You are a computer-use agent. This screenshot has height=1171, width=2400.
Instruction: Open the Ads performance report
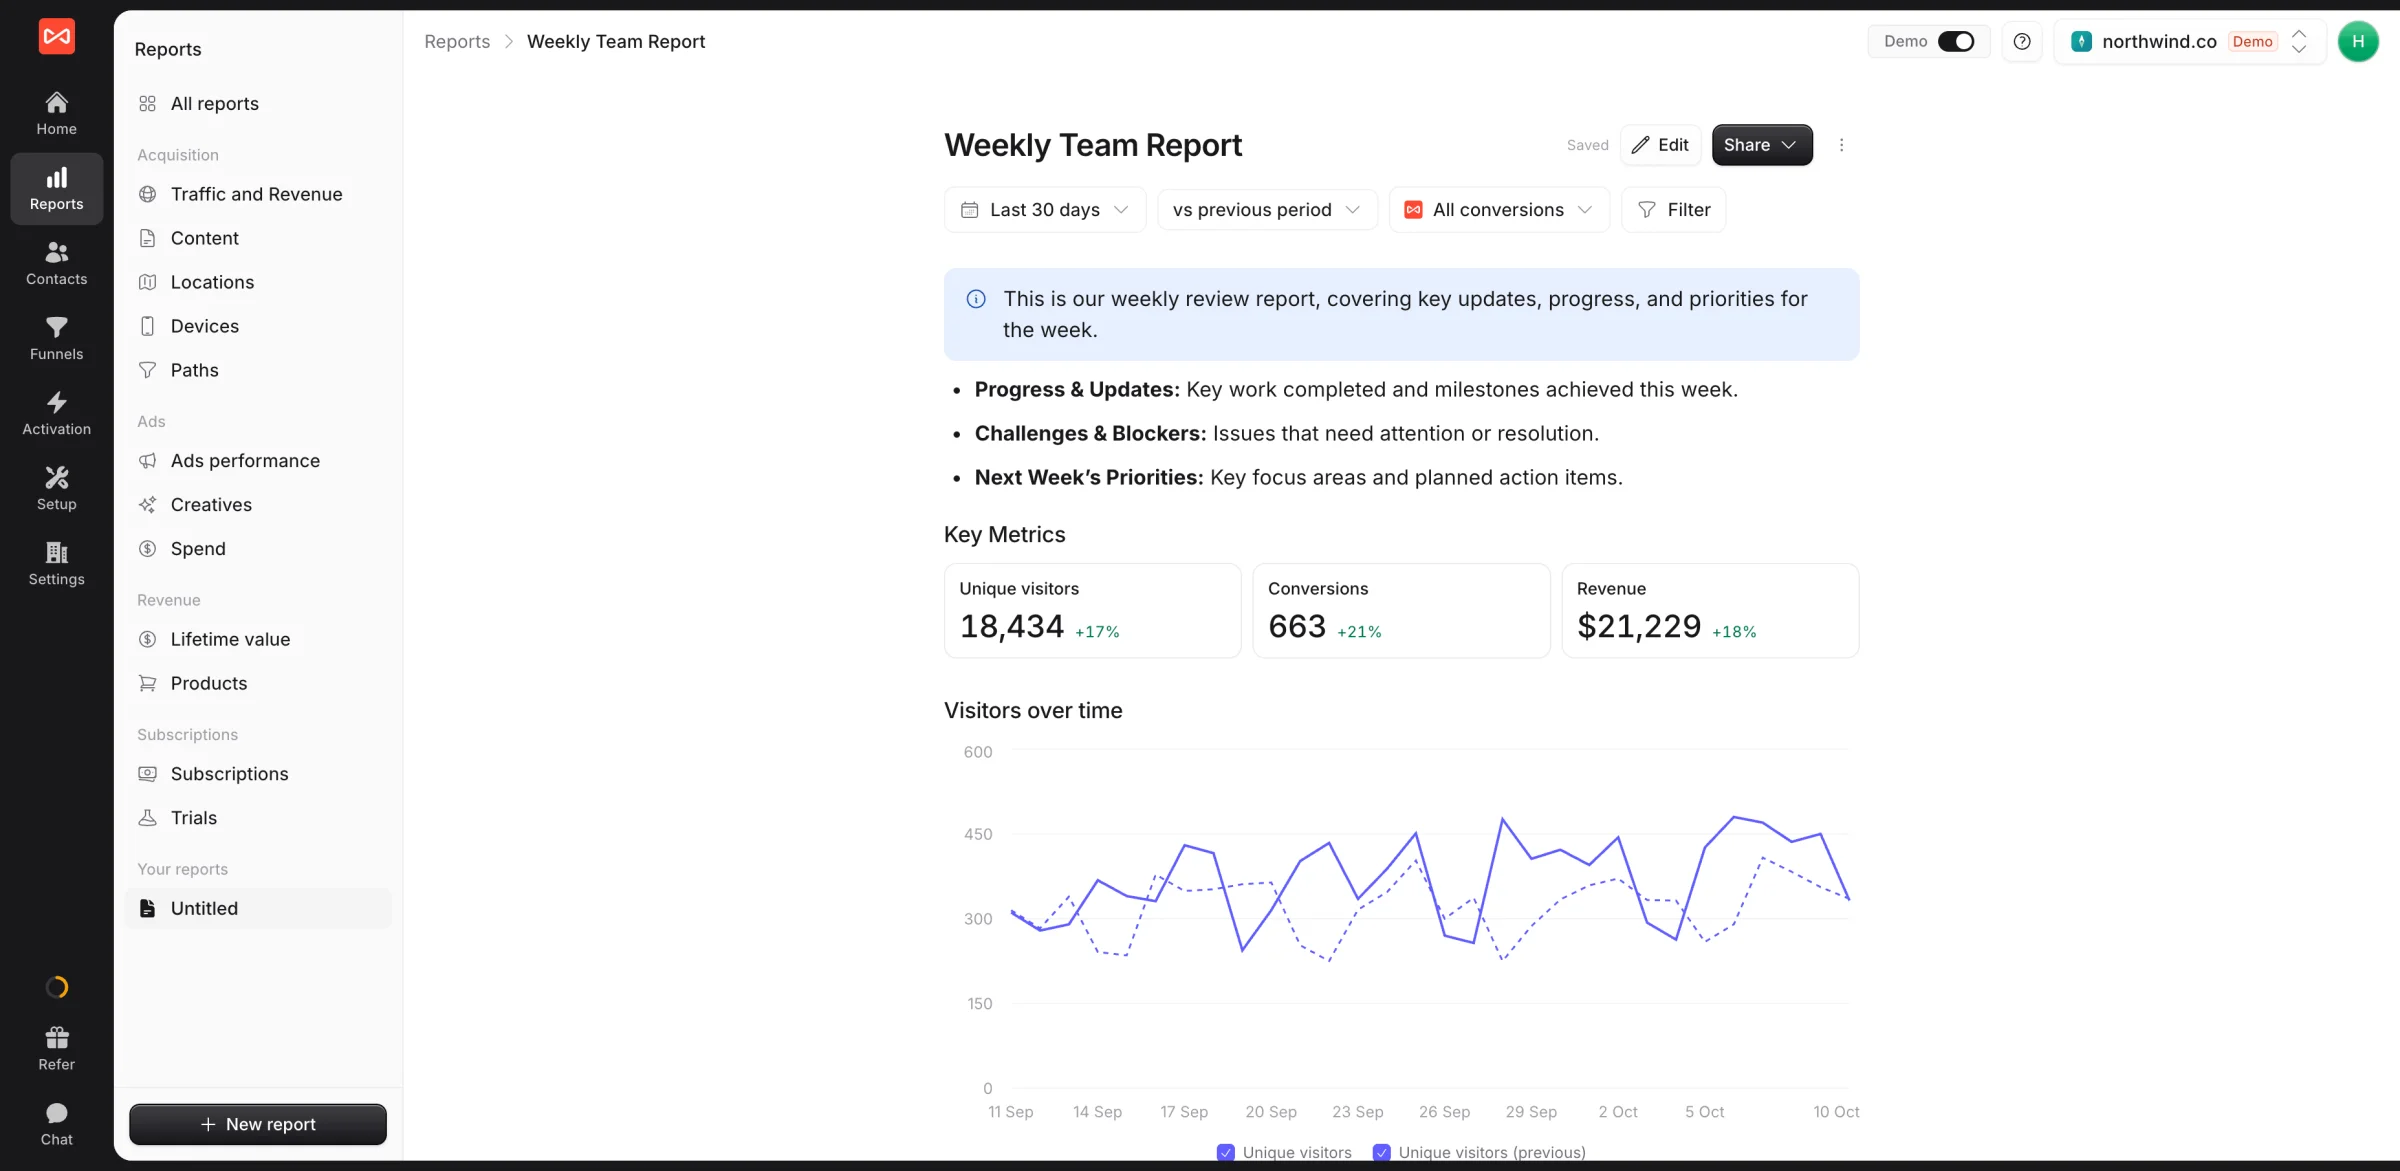(x=258, y=461)
